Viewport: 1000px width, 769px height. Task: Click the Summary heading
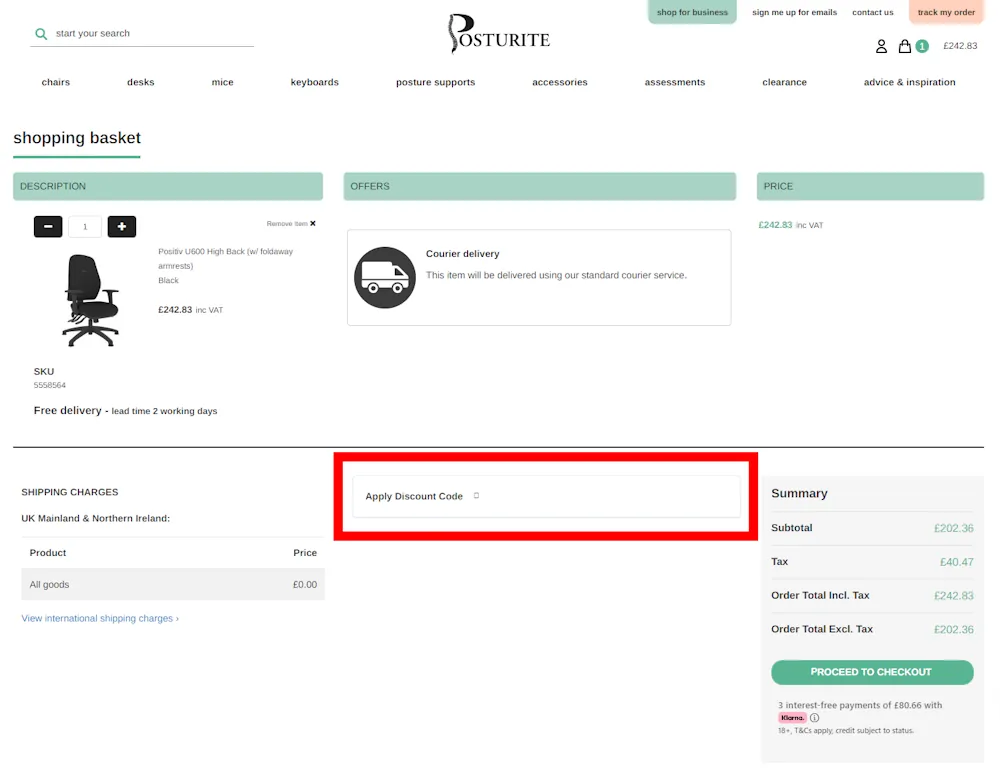coord(799,493)
